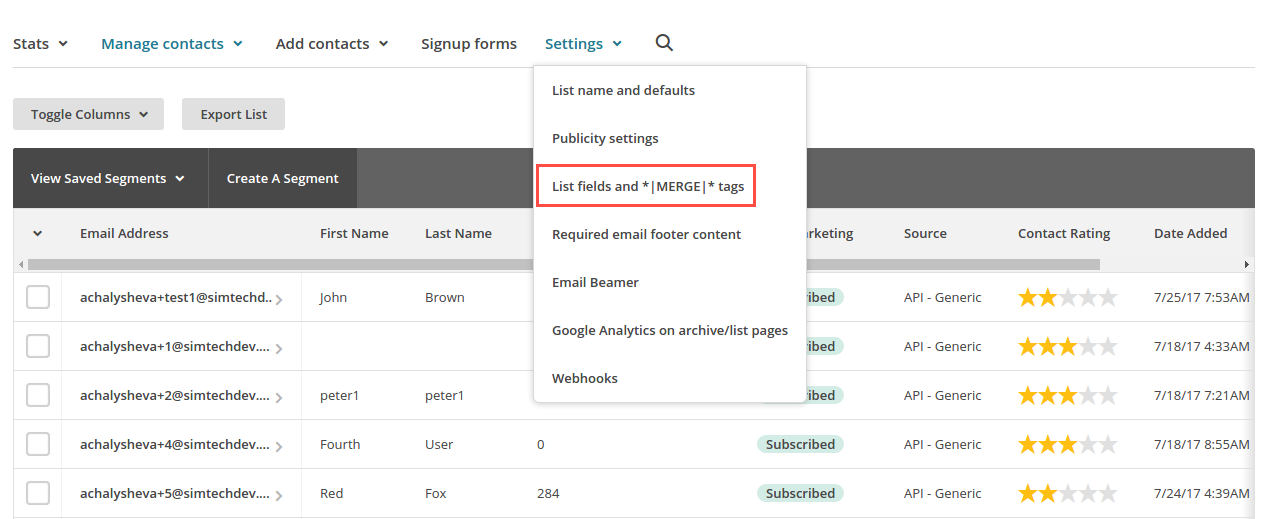
Task: Choose Email Beamer option
Action: (595, 282)
